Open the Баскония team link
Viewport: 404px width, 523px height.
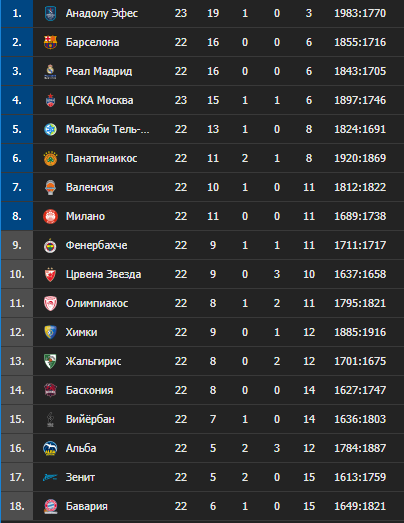pyautogui.click(x=89, y=390)
